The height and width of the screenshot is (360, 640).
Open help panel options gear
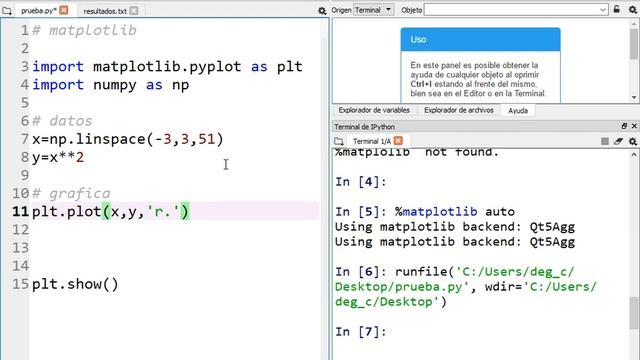click(633, 9)
